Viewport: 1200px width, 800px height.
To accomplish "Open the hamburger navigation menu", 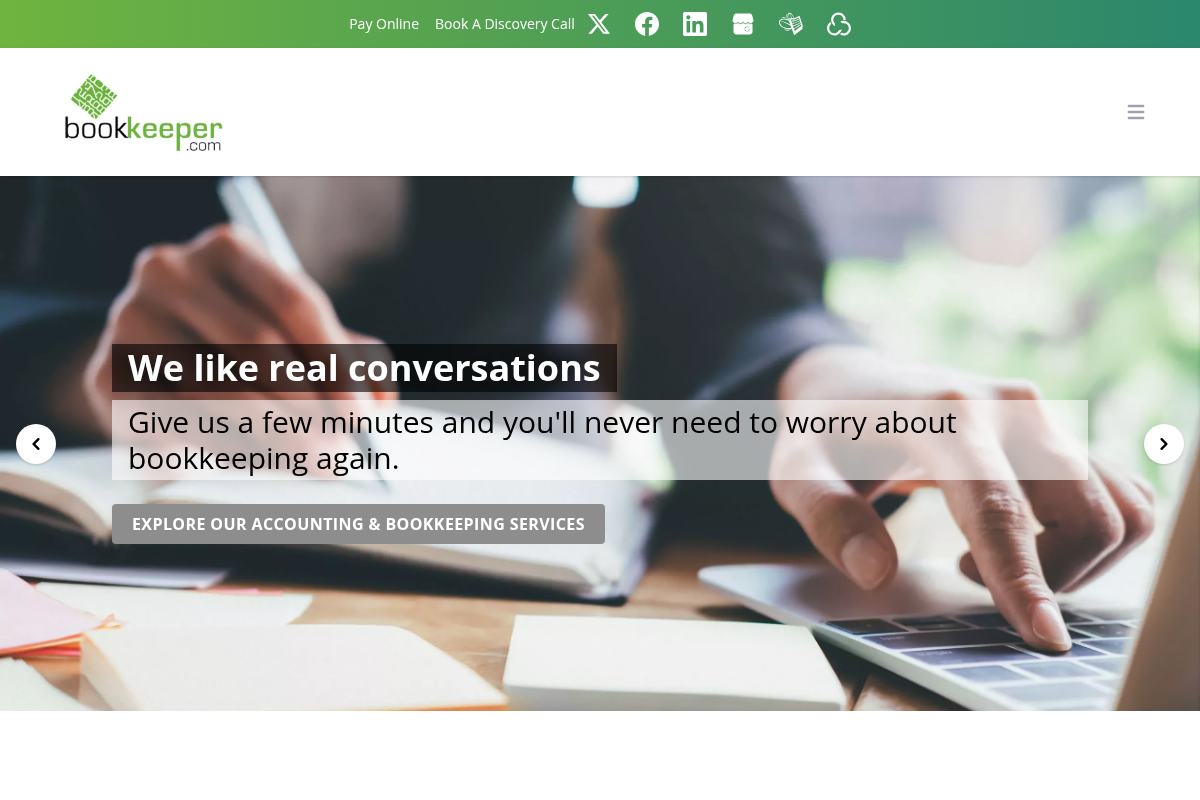I will click(x=1136, y=112).
